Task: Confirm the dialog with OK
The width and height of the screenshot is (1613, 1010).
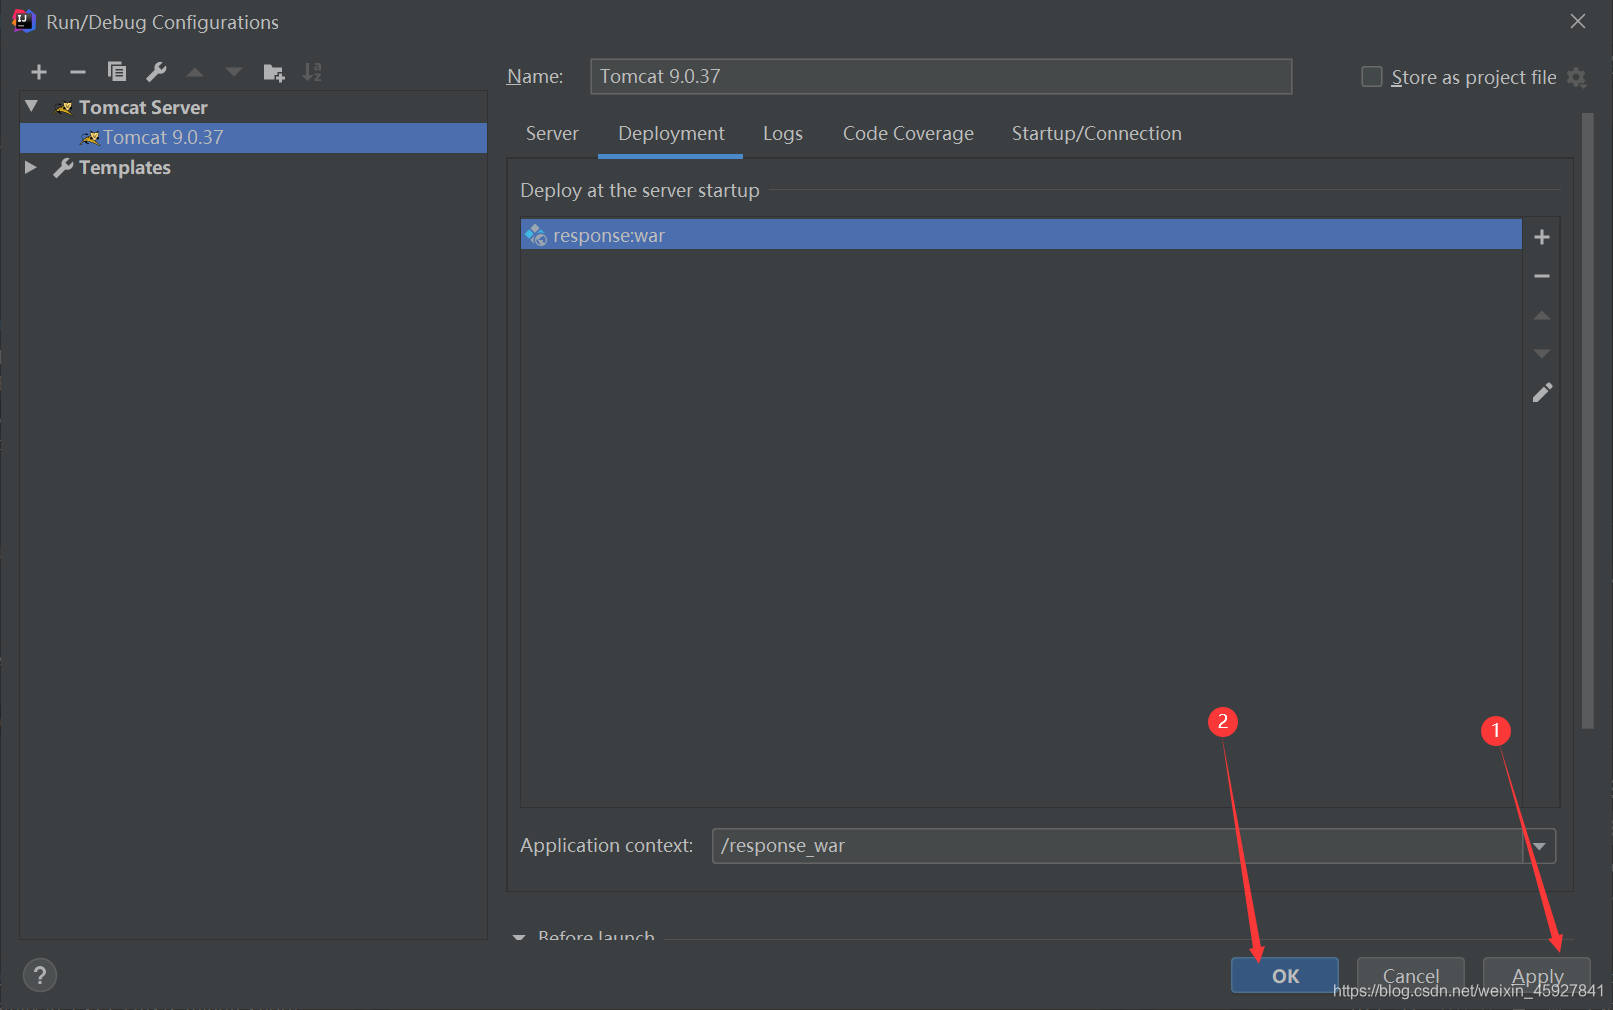Action: coord(1285,975)
